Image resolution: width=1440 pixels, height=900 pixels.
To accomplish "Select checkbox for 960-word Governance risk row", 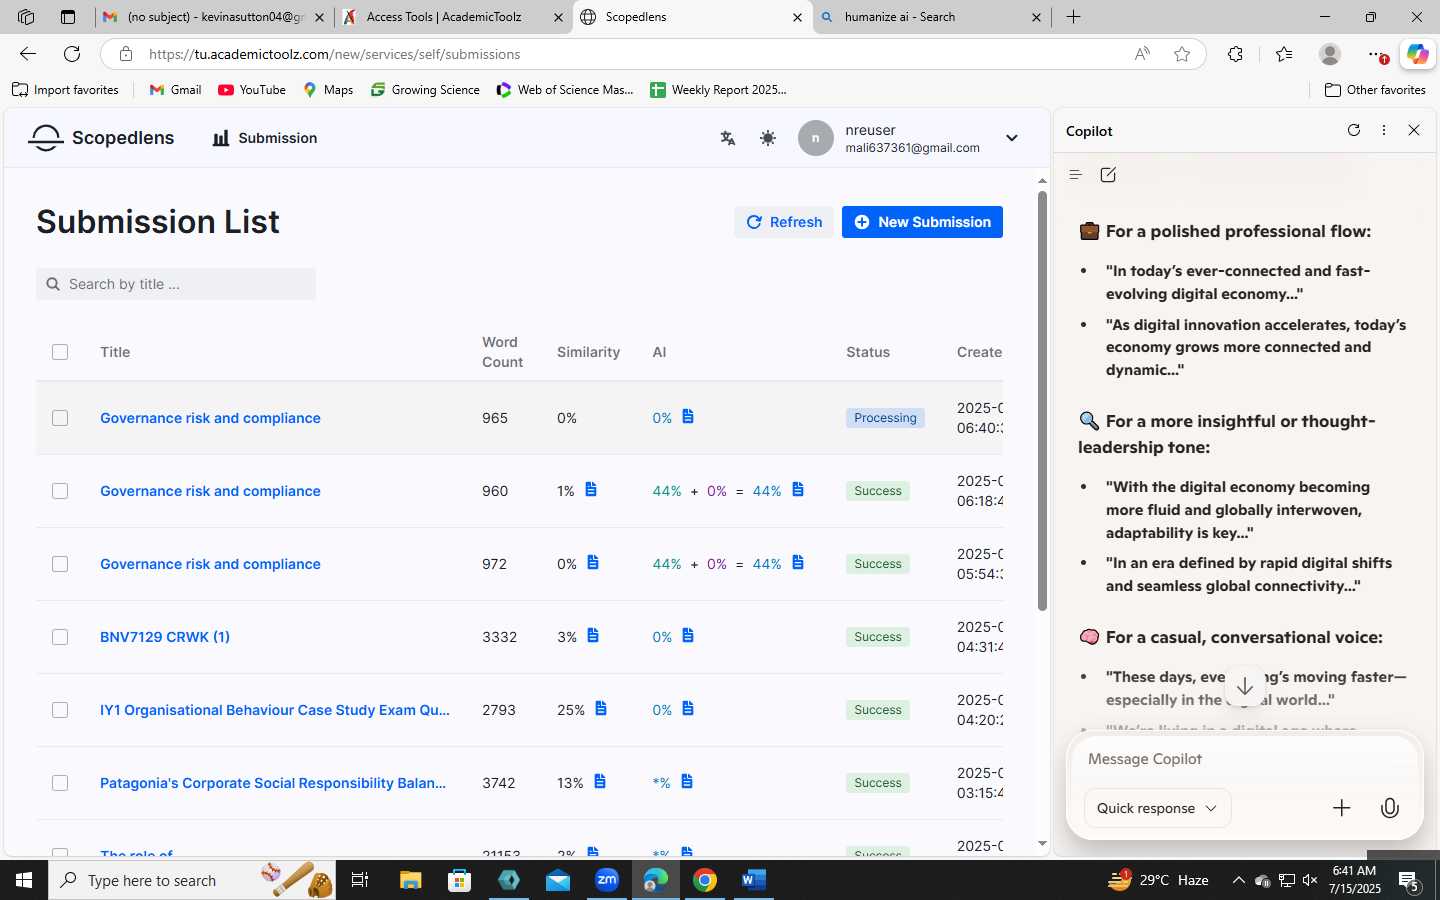I will tap(60, 491).
